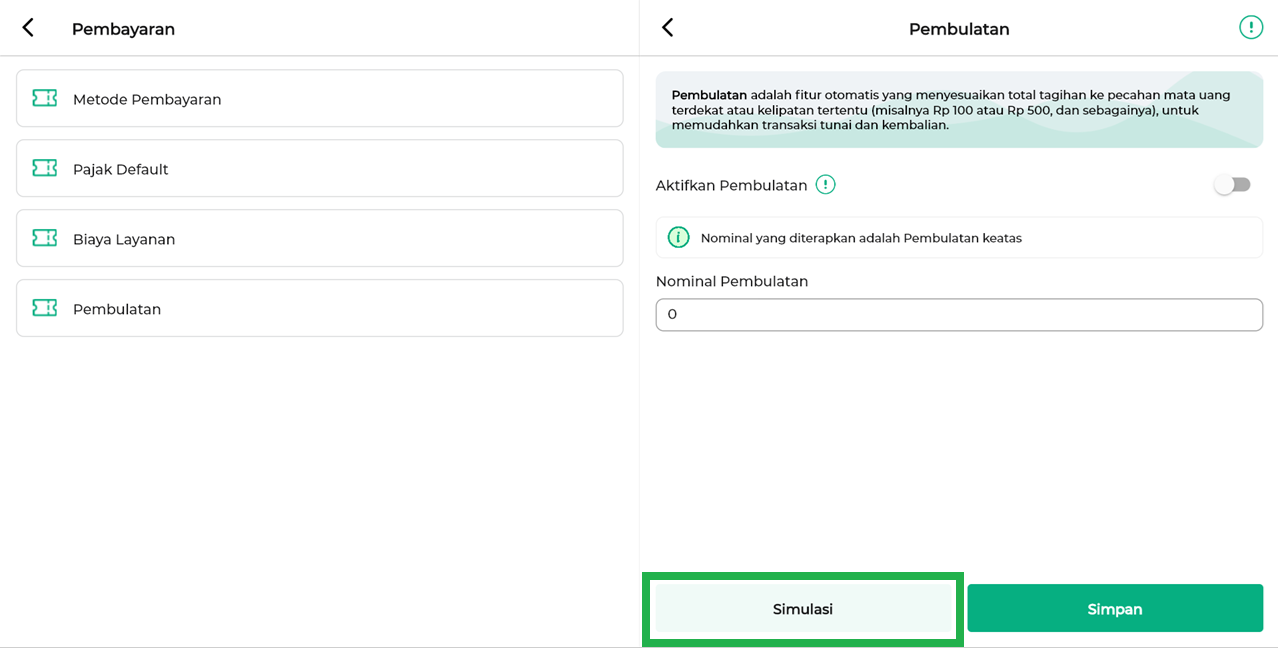
Task: Select the Biaya Layanan menu entry
Action: pyautogui.click(x=320, y=238)
